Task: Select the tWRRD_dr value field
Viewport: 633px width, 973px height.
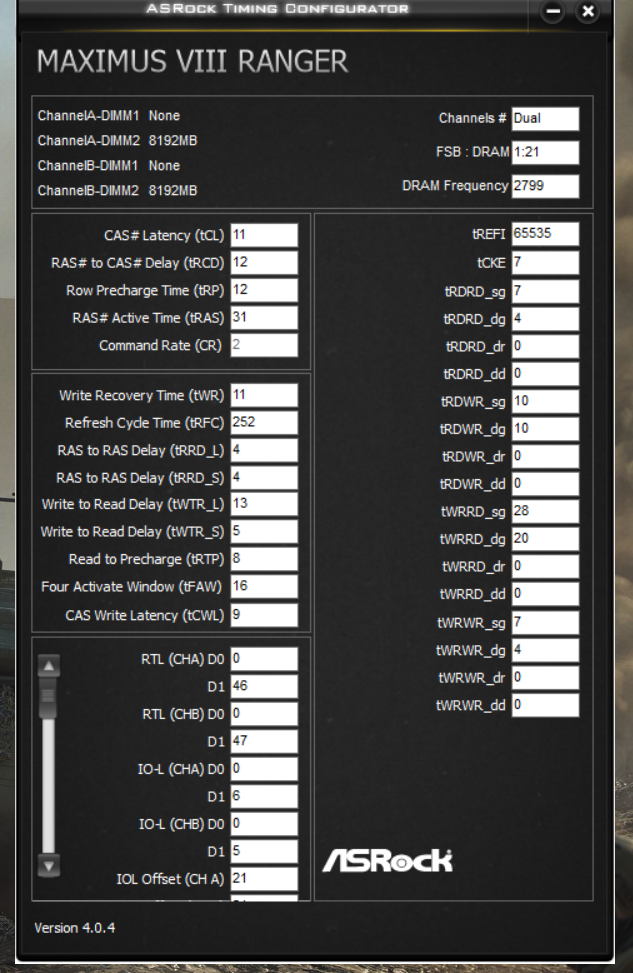Action: [545, 566]
